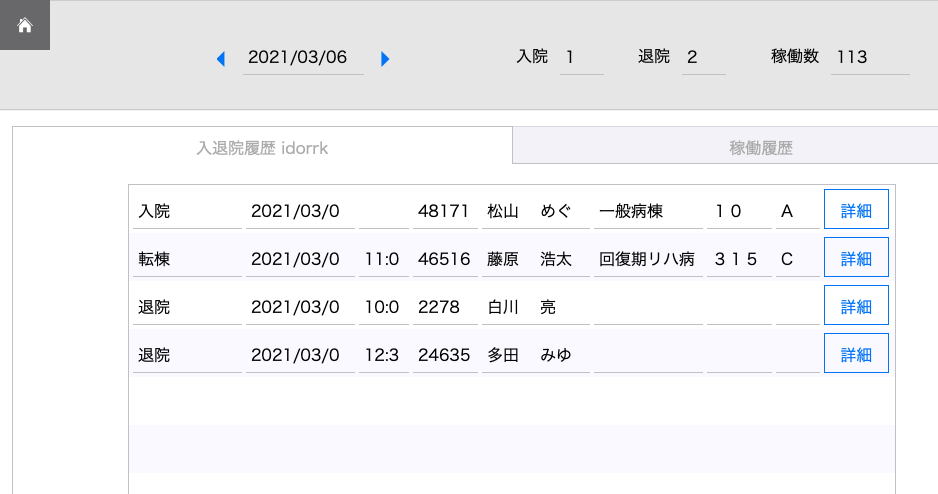Click date cell in 松山 めぐ row
Image resolution: width=938 pixels, height=494 pixels.
point(300,211)
